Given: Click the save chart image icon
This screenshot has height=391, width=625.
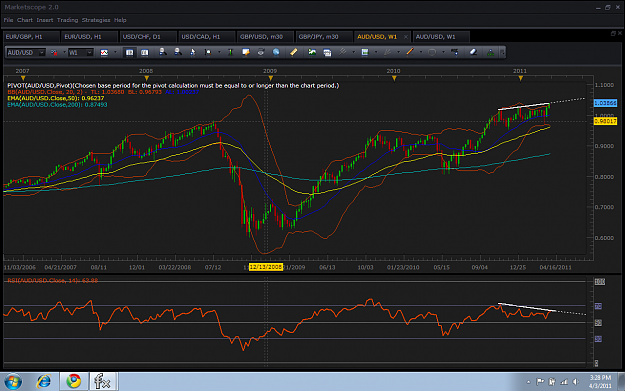Looking at the screenshot, I should coord(312,52).
